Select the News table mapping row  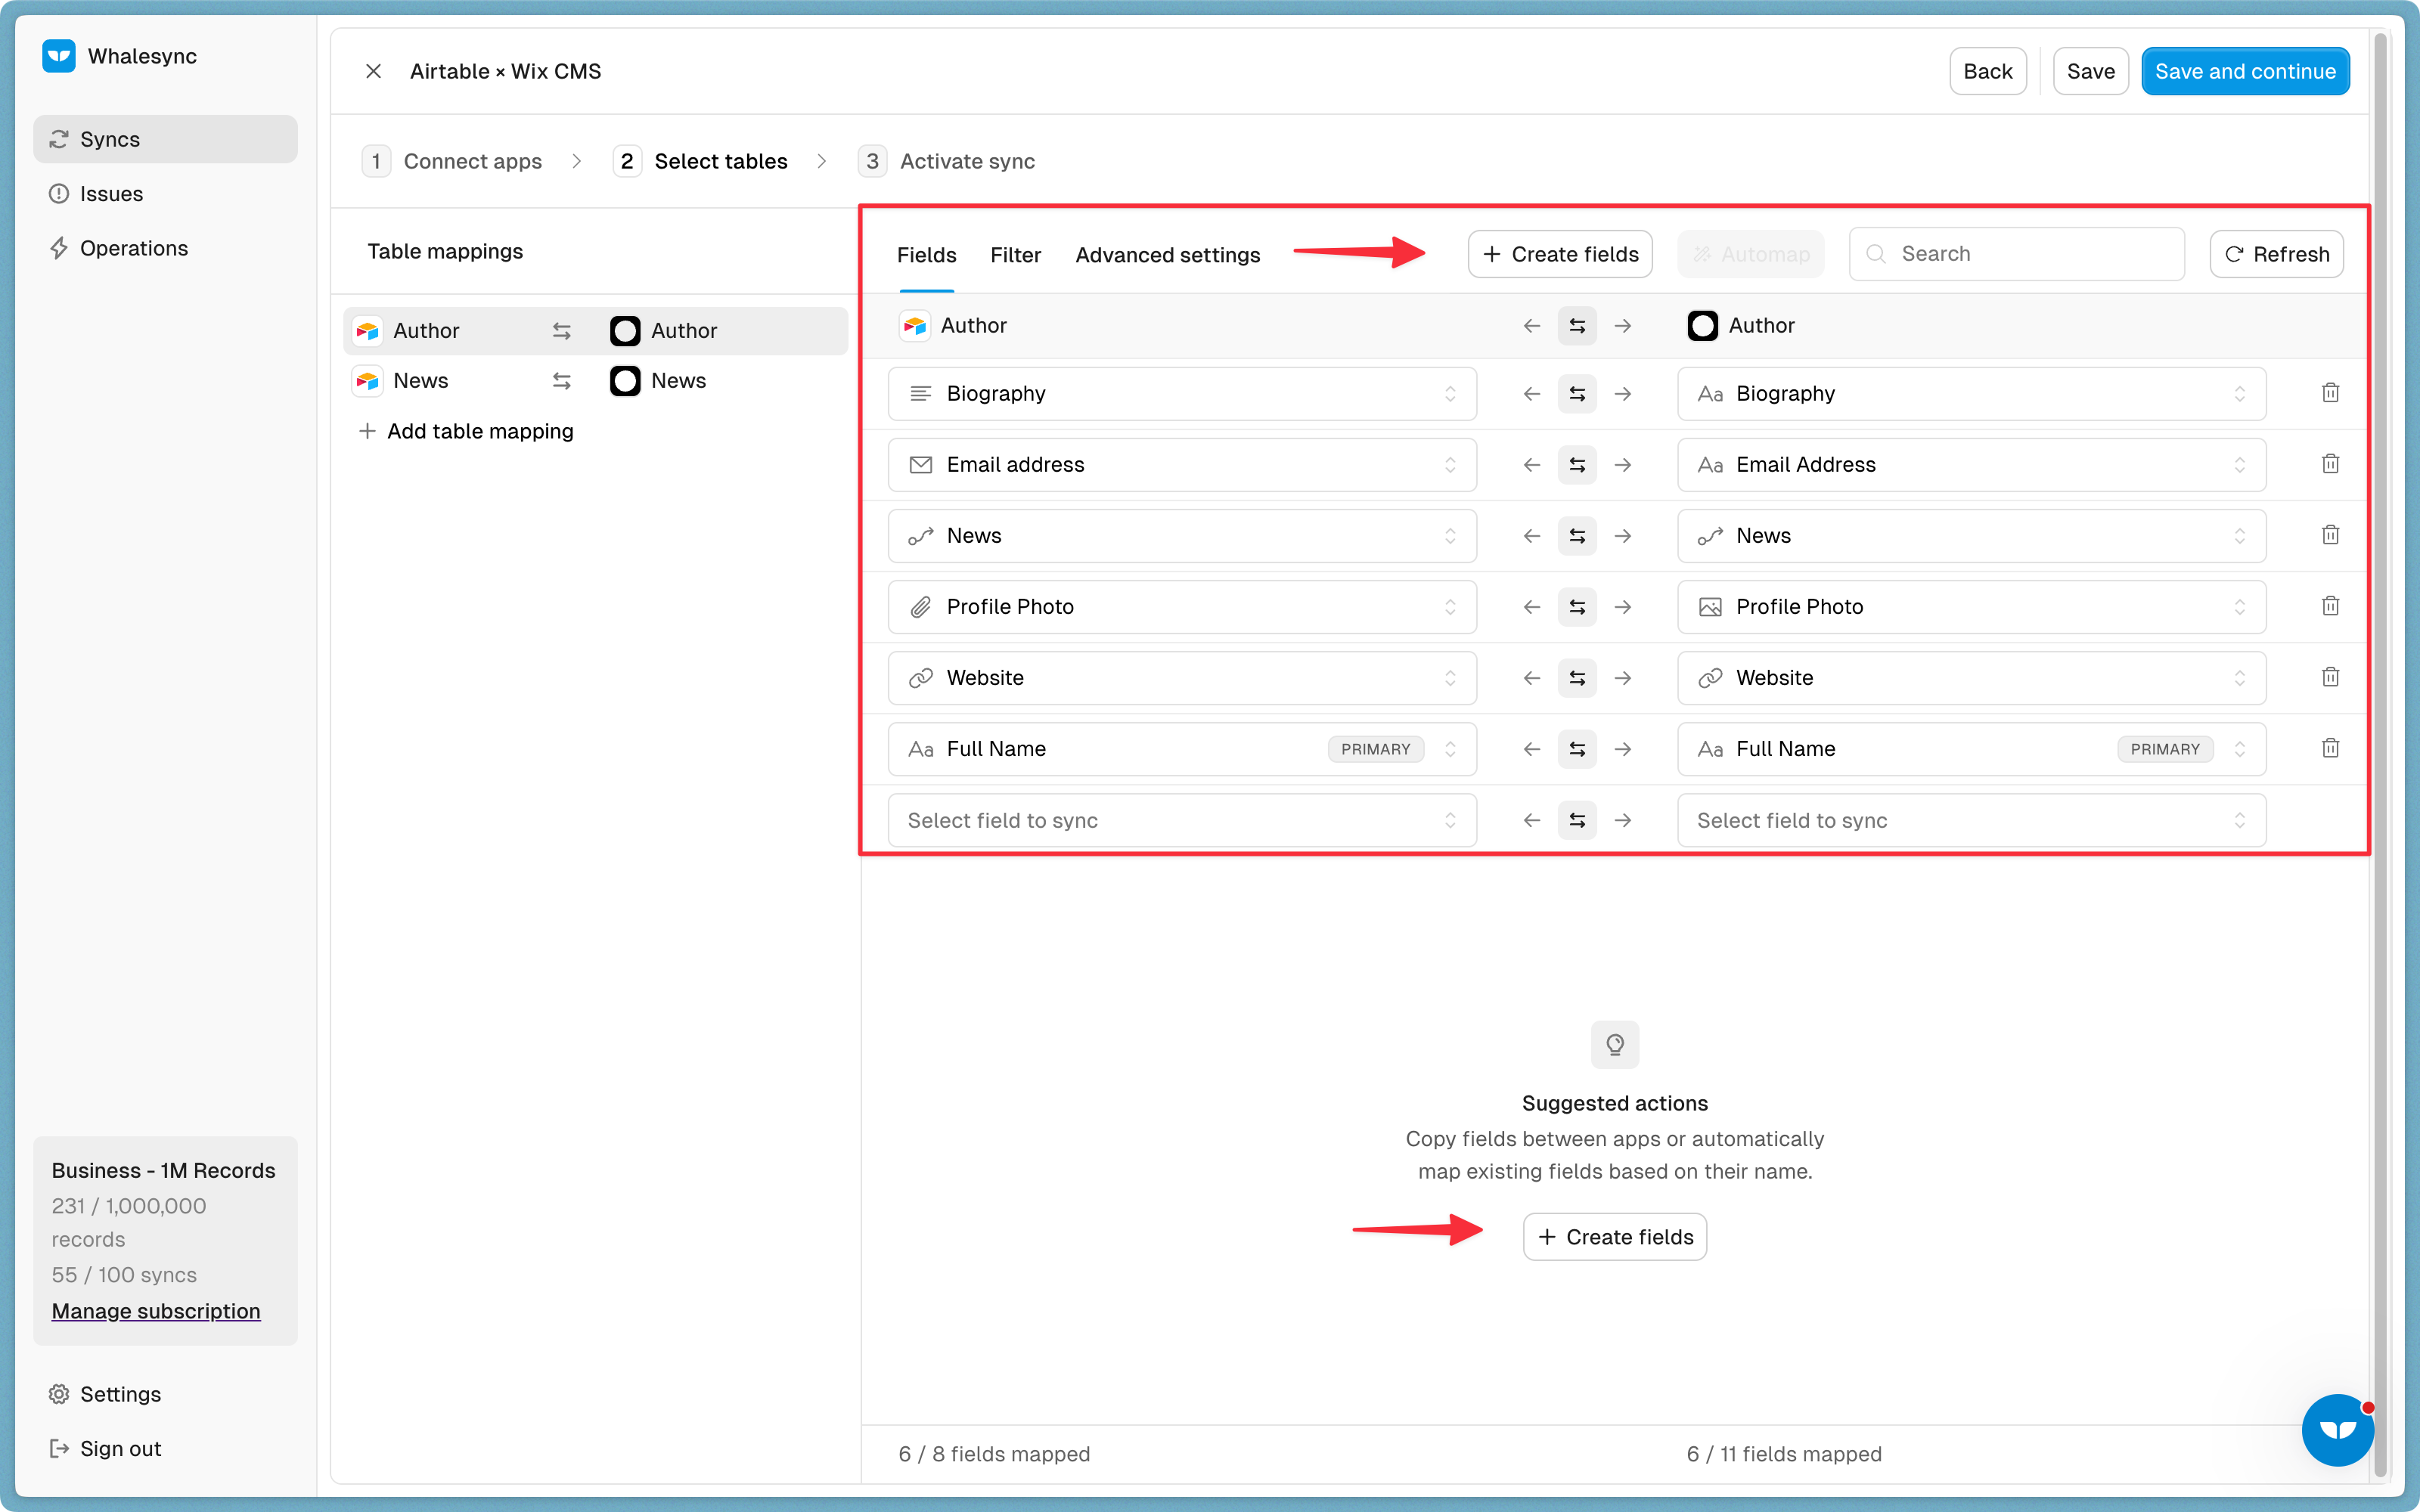click(x=595, y=381)
